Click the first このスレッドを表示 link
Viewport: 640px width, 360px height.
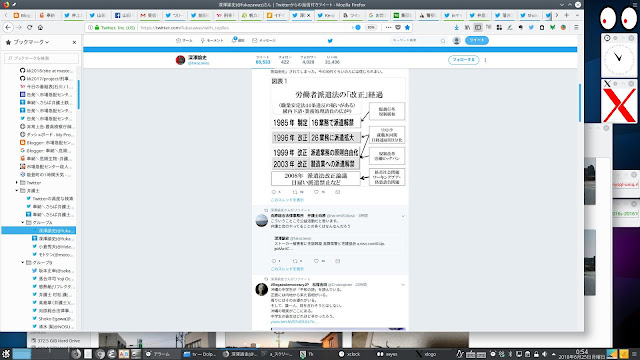pos(287,200)
